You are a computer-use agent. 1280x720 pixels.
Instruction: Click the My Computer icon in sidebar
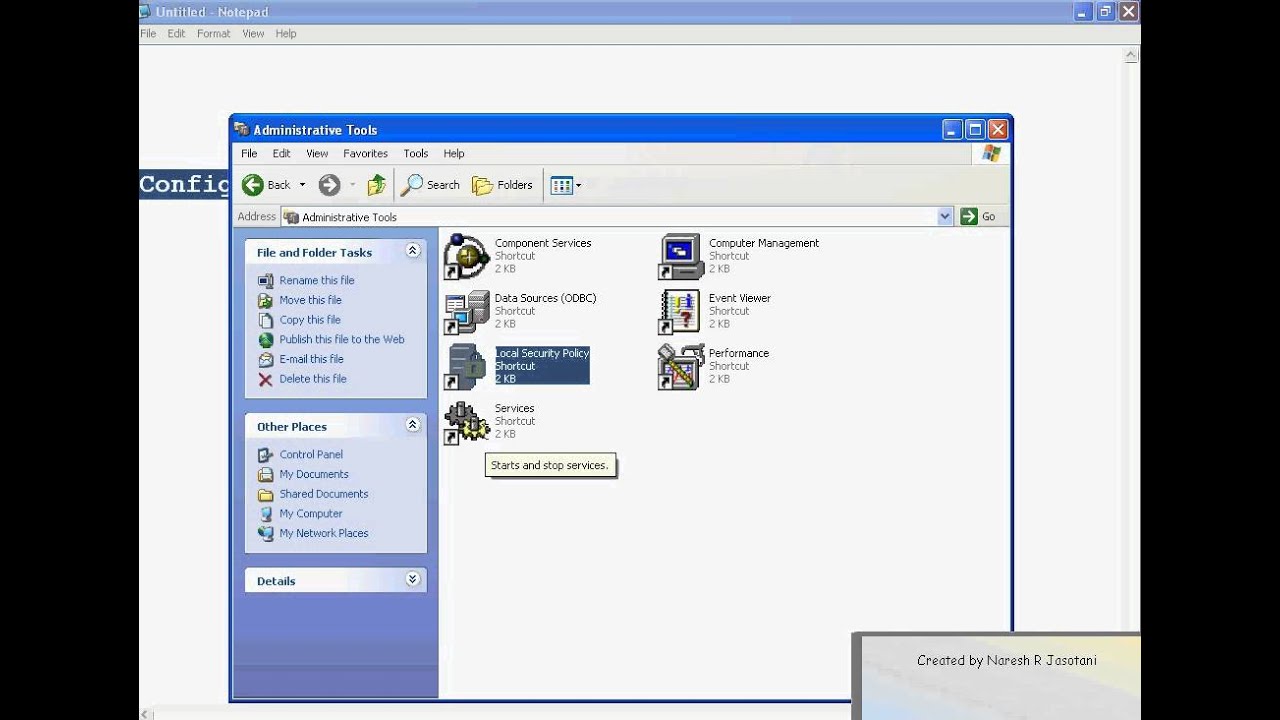(265, 513)
